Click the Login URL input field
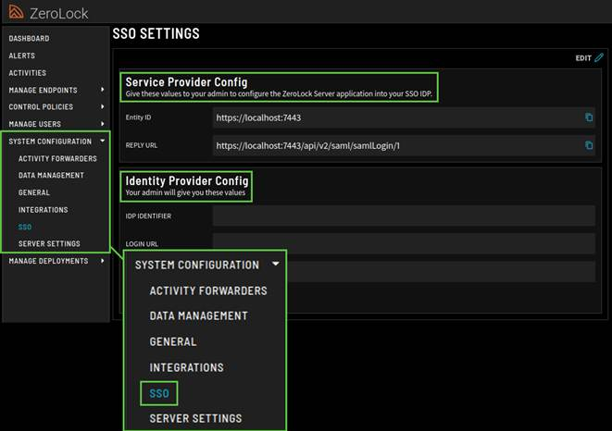The width and height of the screenshot is (612, 431). tap(404, 243)
